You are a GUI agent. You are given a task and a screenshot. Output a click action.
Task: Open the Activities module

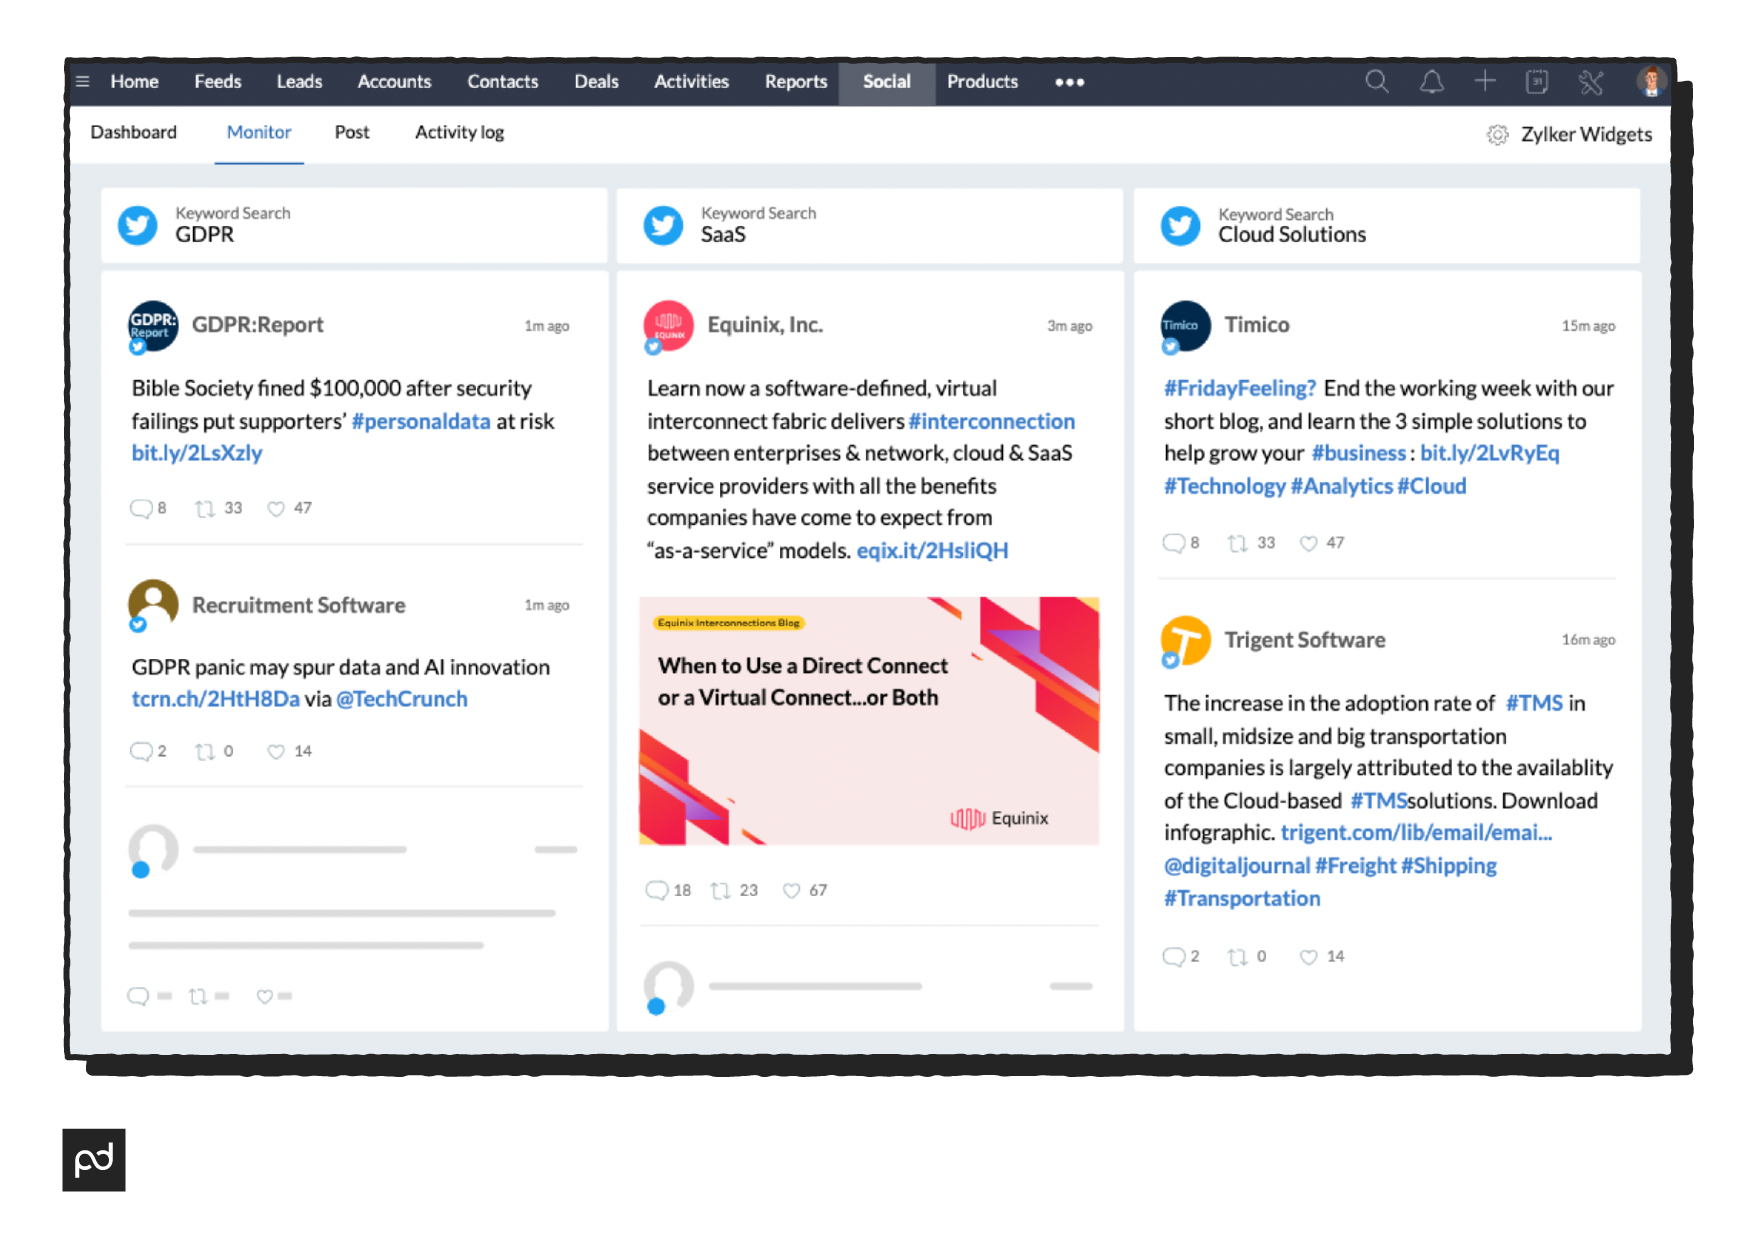[x=692, y=82]
